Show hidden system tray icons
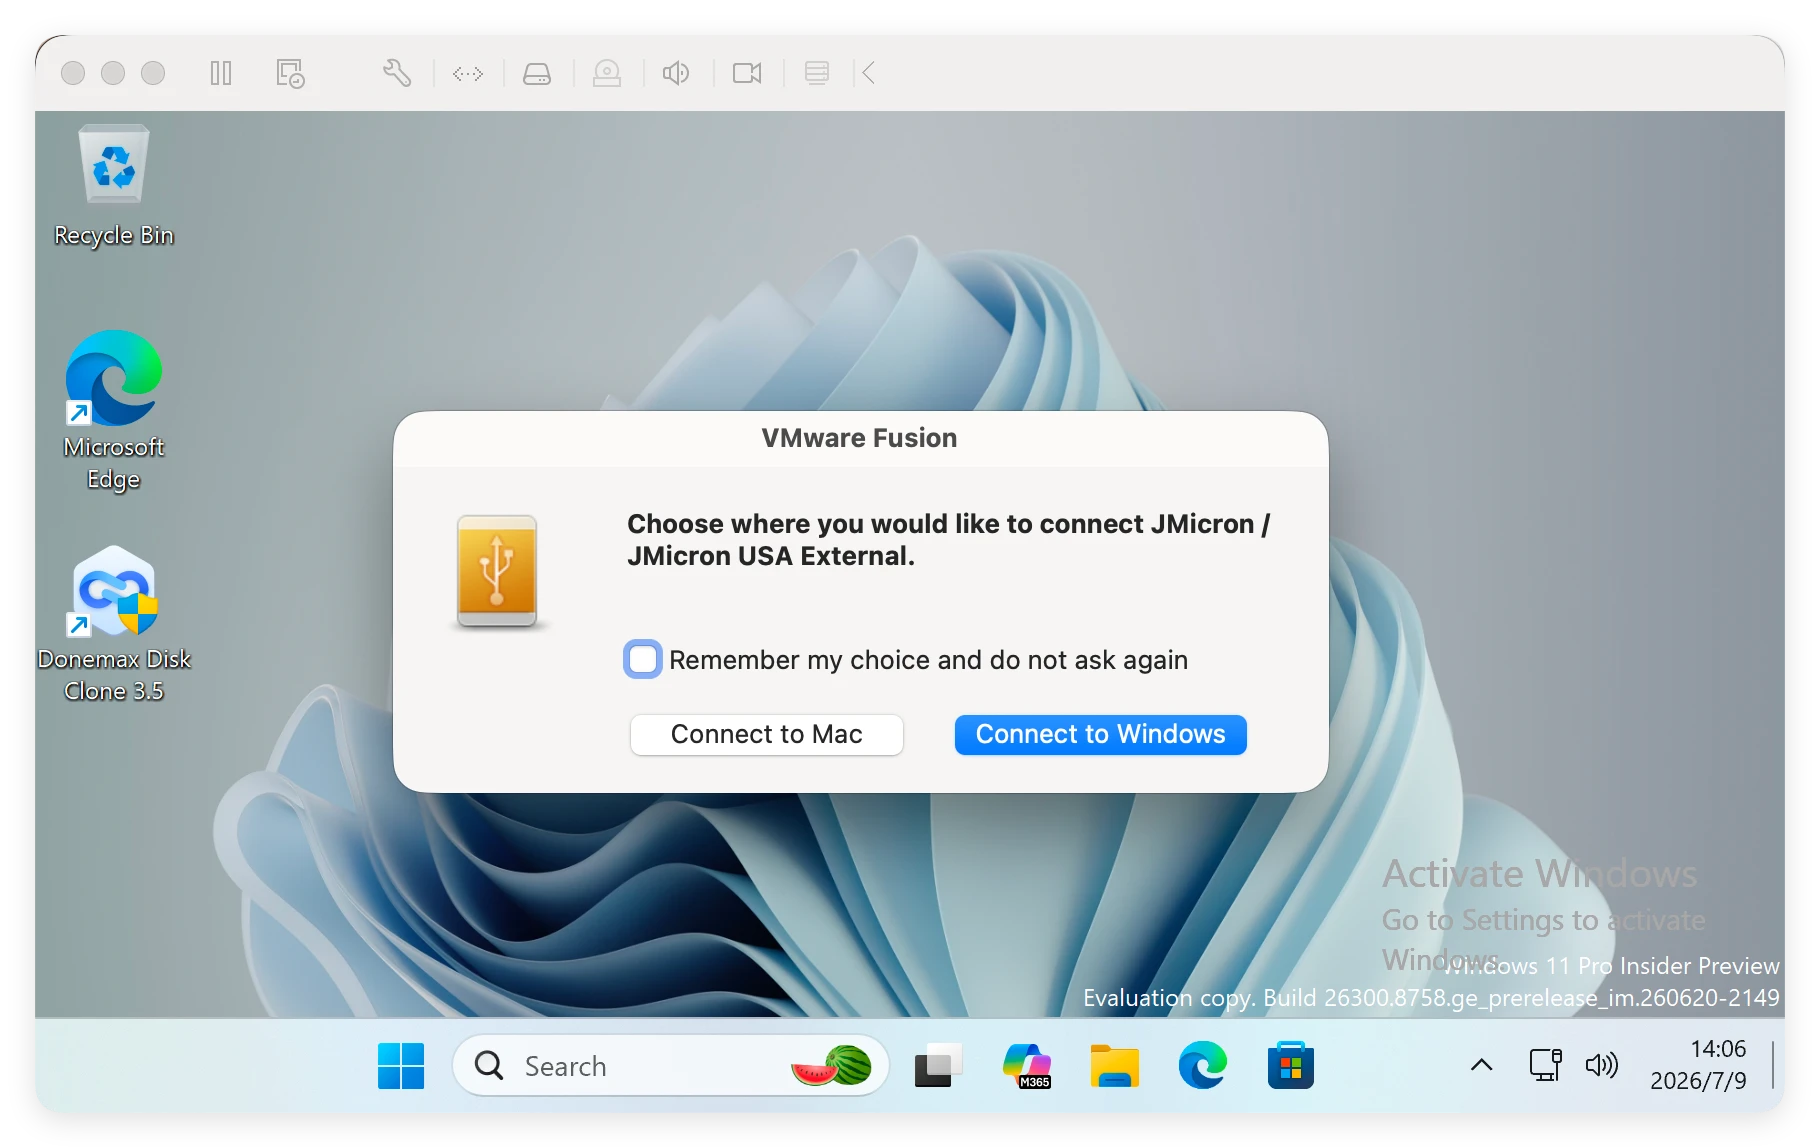 pyautogui.click(x=1482, y=1066)
